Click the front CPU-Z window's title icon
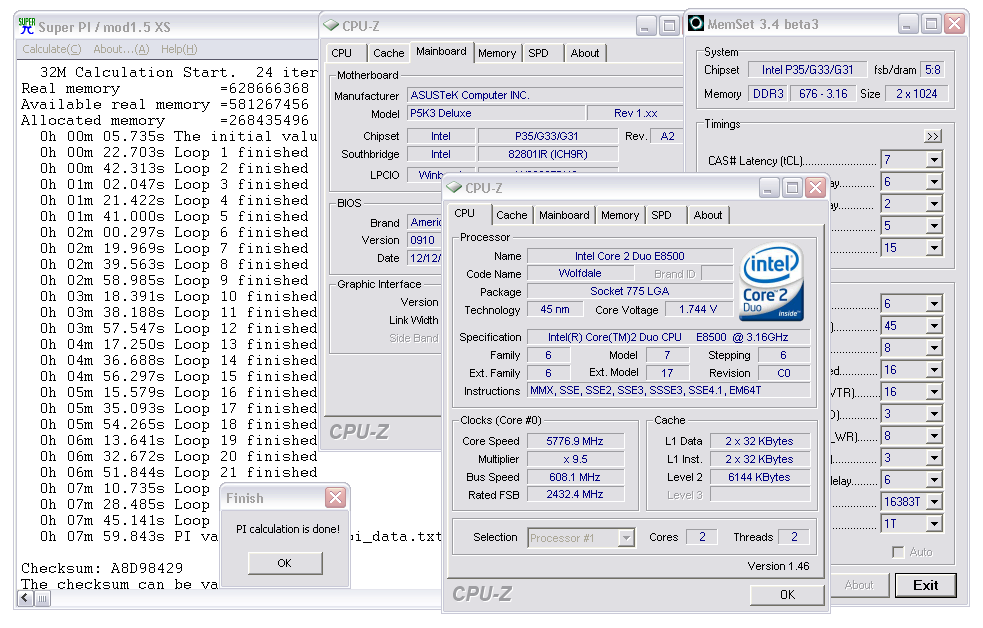This screenshot has width=983, height=628. [x=455, y=187]
